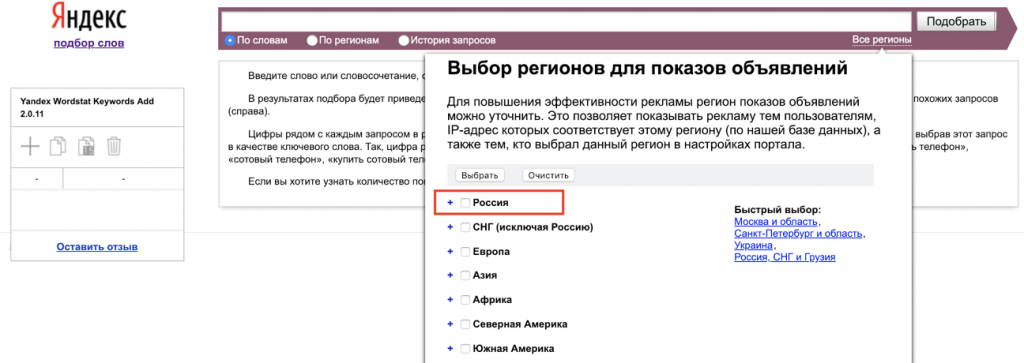The image size is (1024, 363).
Task: Expand the Северная Америка tree
Action: [x=449, y=324]
